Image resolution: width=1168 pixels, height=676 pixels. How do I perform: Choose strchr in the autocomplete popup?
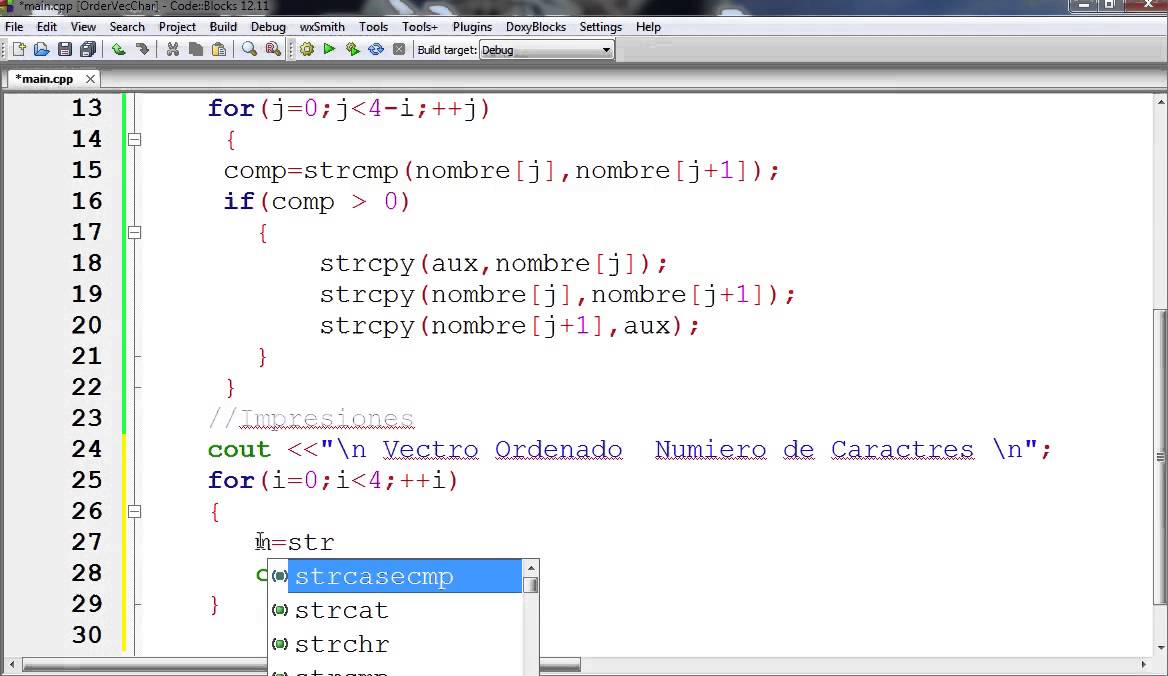tap(342, 644)
